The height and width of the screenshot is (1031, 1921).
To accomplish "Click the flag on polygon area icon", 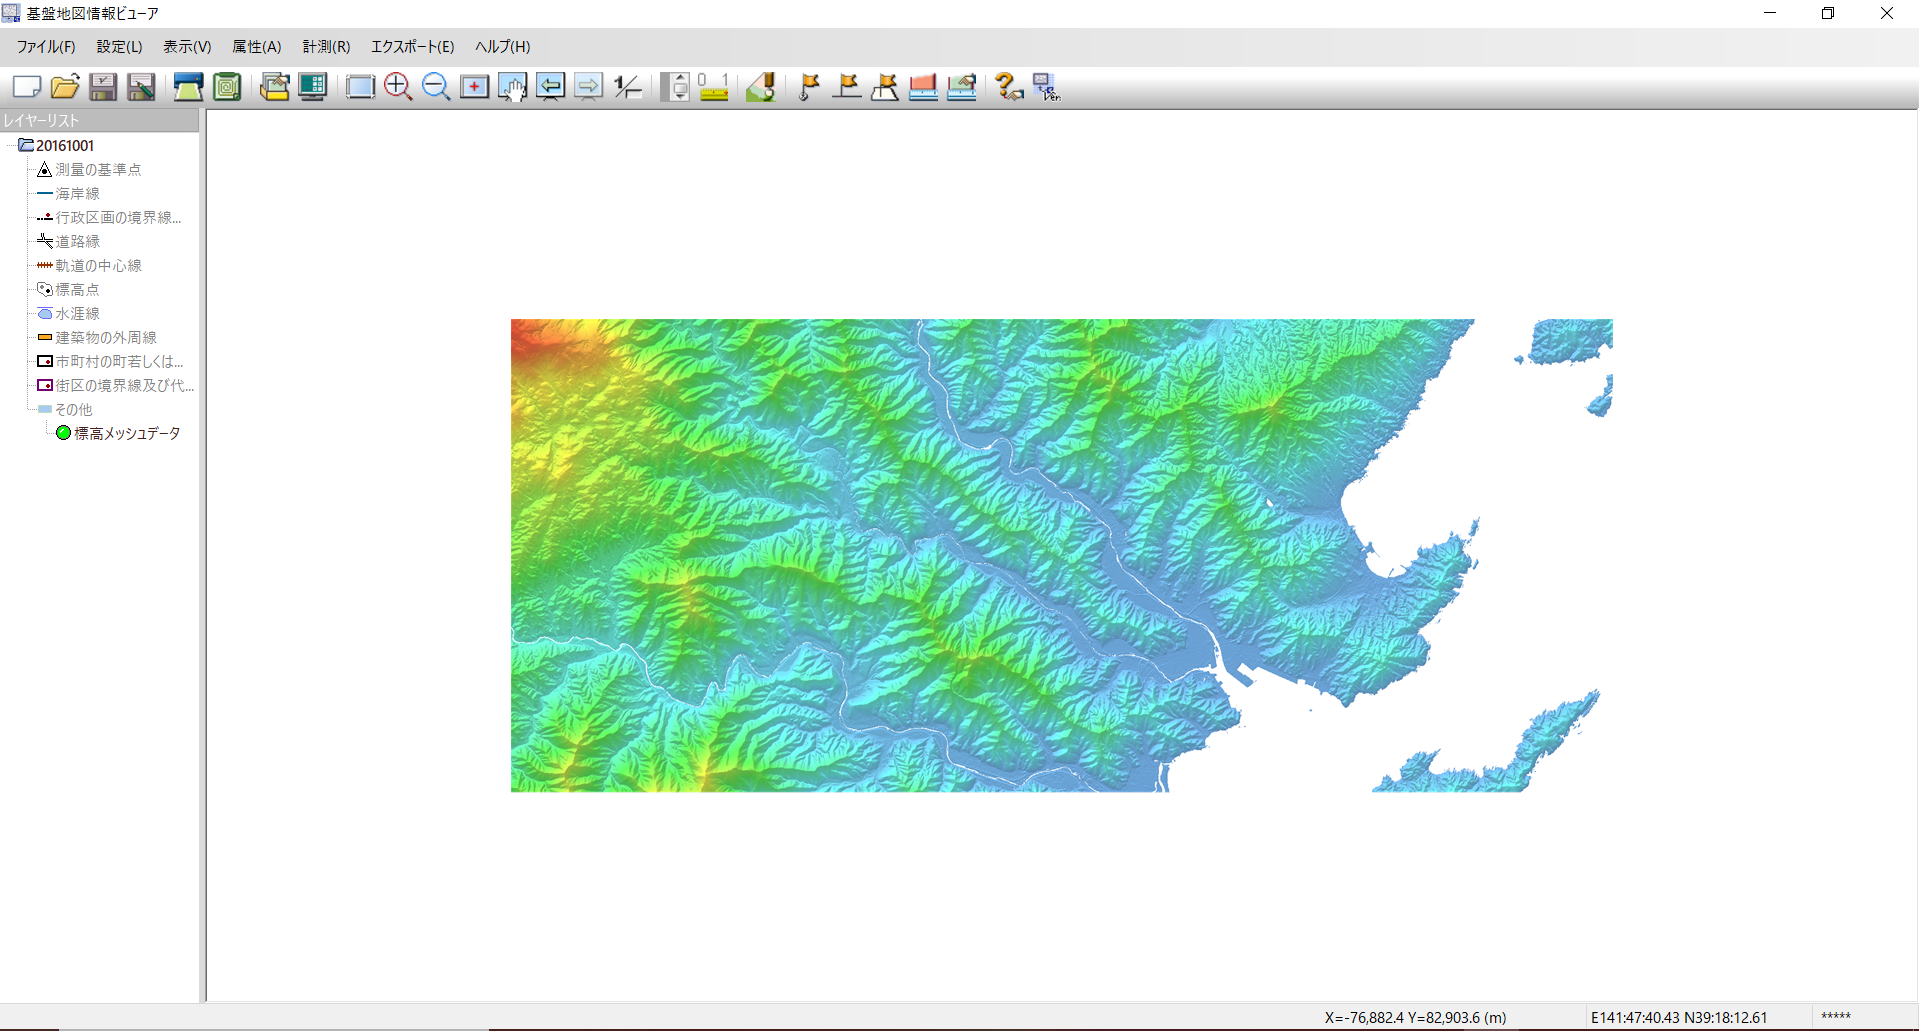I will (885, 87).
